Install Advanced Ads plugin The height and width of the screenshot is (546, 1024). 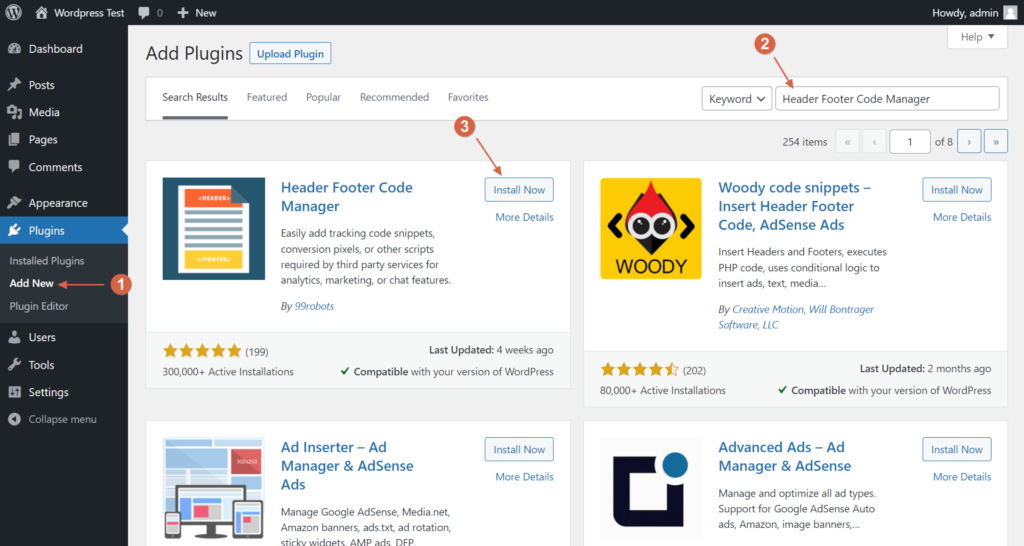coord(956,449)
